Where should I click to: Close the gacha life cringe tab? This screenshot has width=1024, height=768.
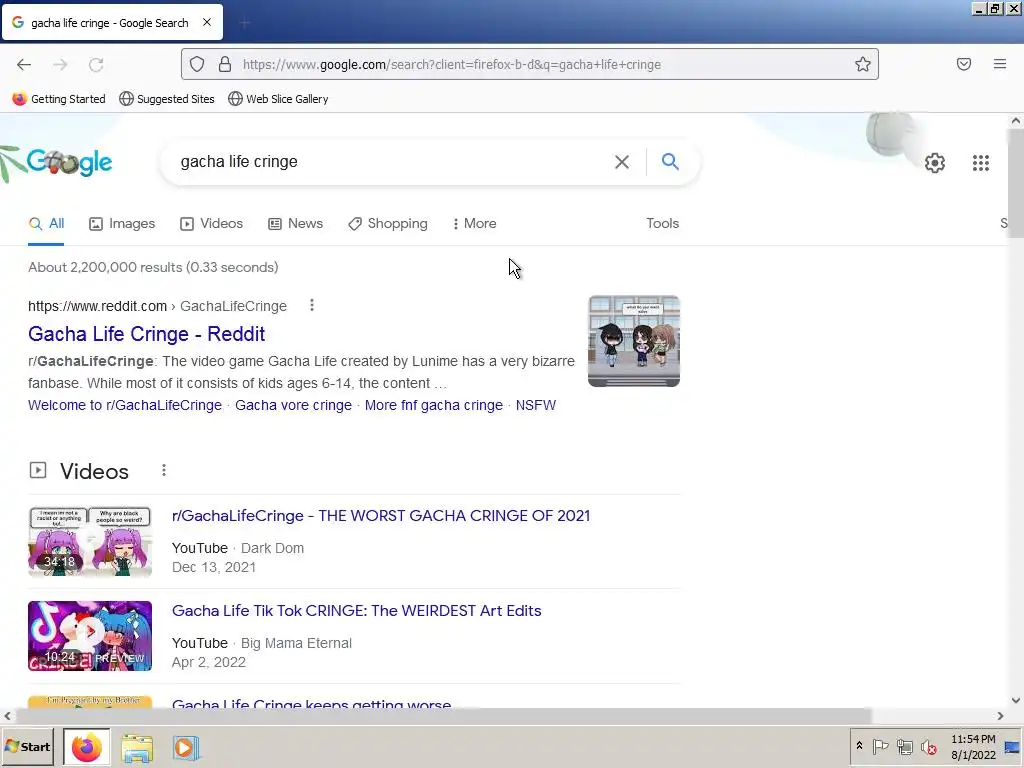pyautogui.click(x=207, y=22)
